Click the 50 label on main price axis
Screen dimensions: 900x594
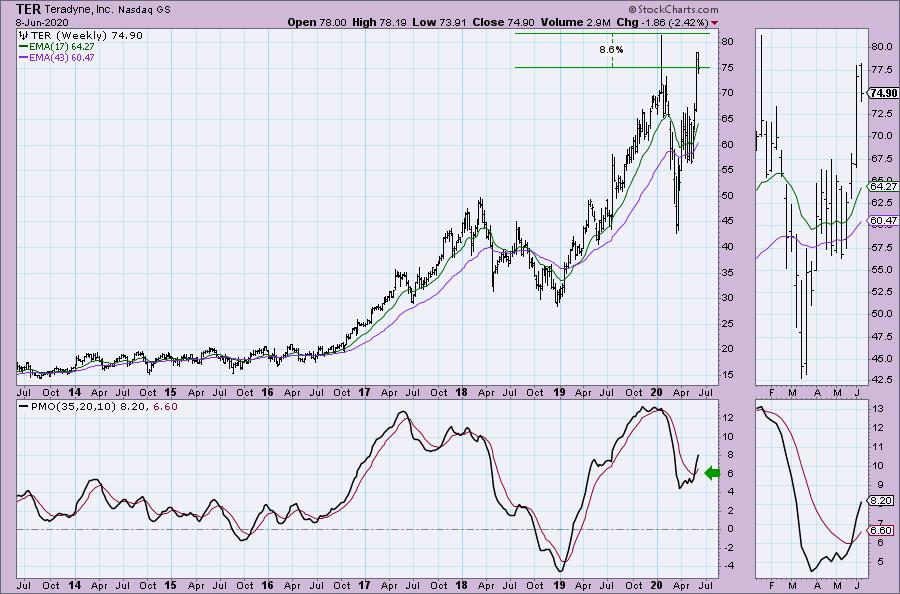pos(727,195)
